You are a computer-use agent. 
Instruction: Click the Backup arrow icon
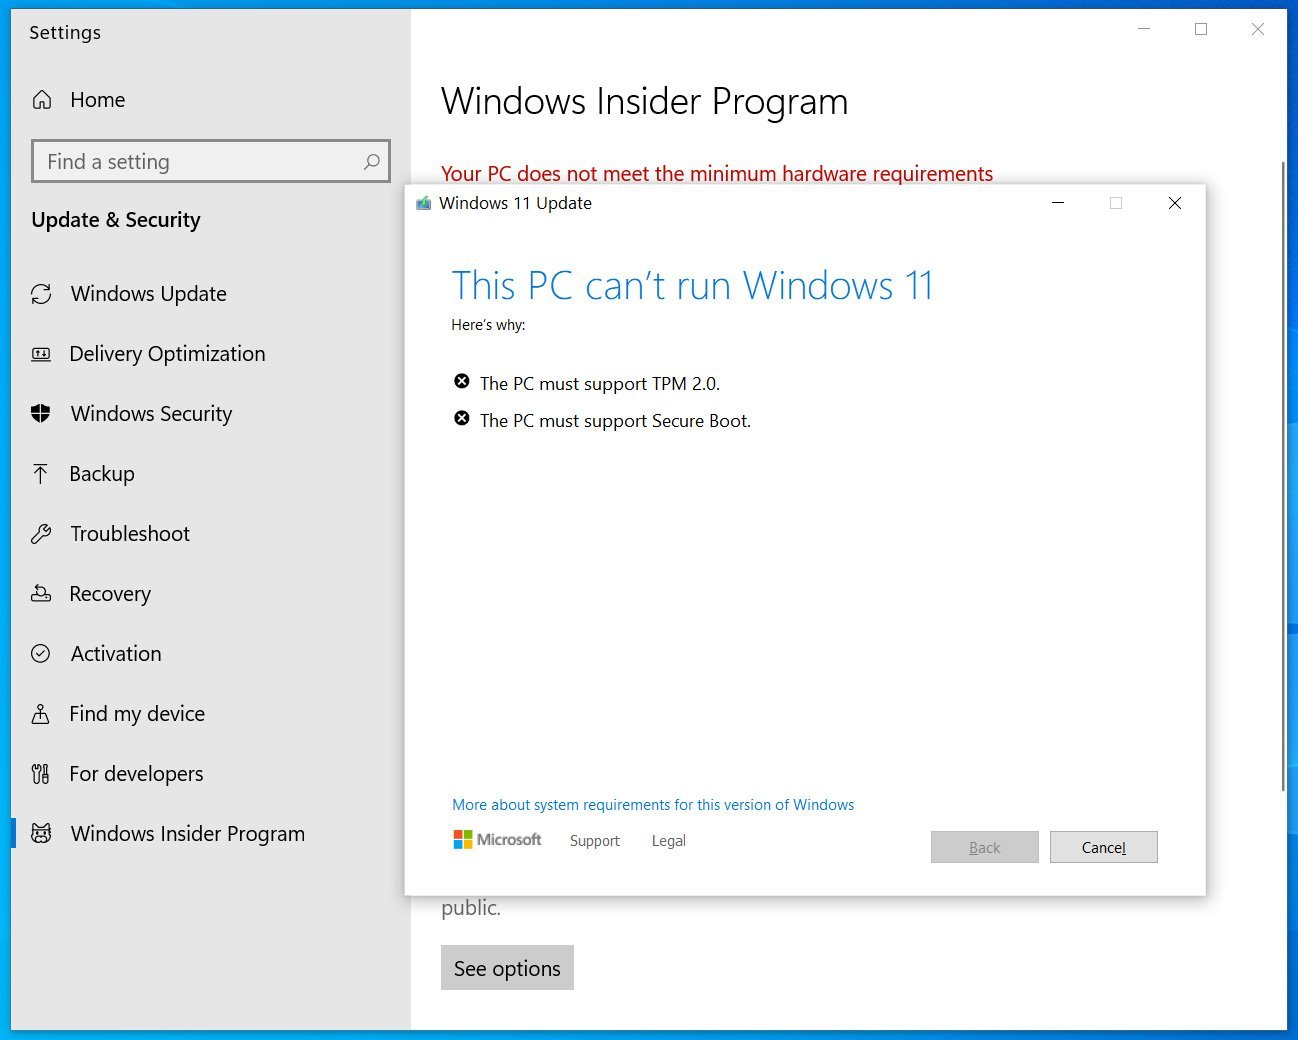pyautogui.click(x=41, y=473)
